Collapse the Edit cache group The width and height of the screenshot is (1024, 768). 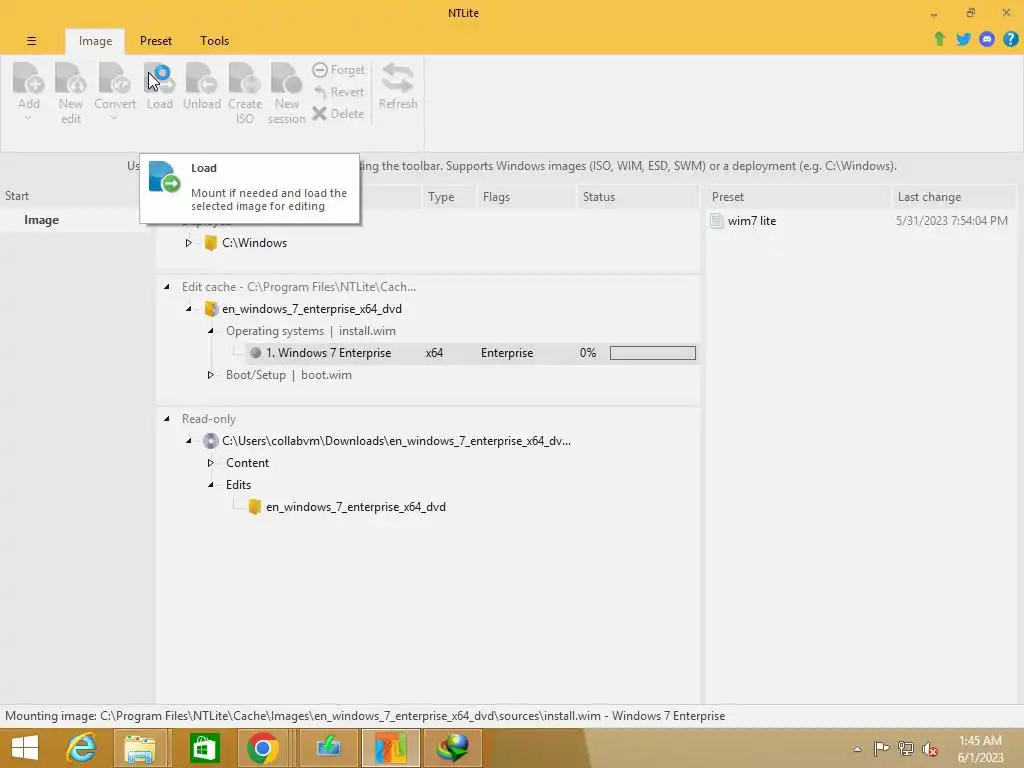(x=167, y=287)
